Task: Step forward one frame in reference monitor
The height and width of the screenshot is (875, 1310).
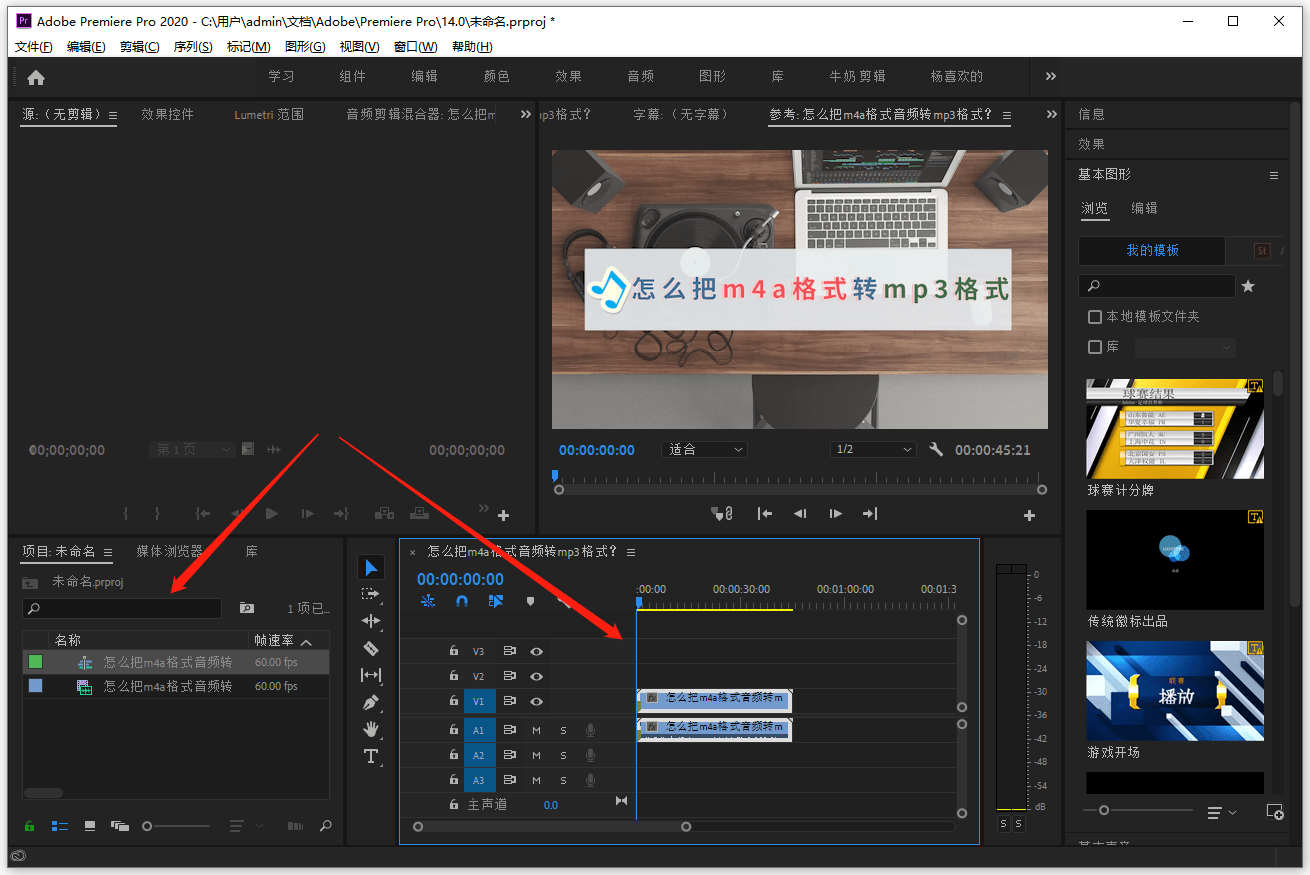Action: 836,514
